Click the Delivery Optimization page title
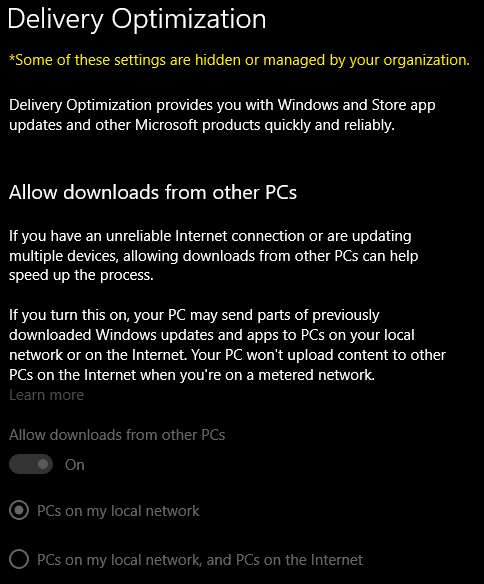Screen dimensions: 484x584 click(137, 19)
